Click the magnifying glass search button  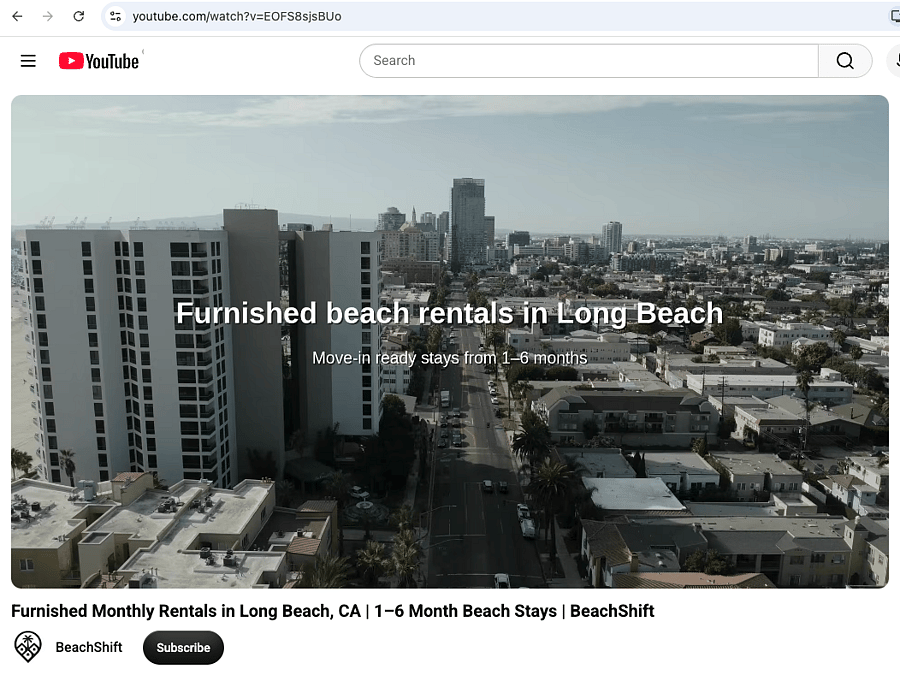tap(845, 60)
